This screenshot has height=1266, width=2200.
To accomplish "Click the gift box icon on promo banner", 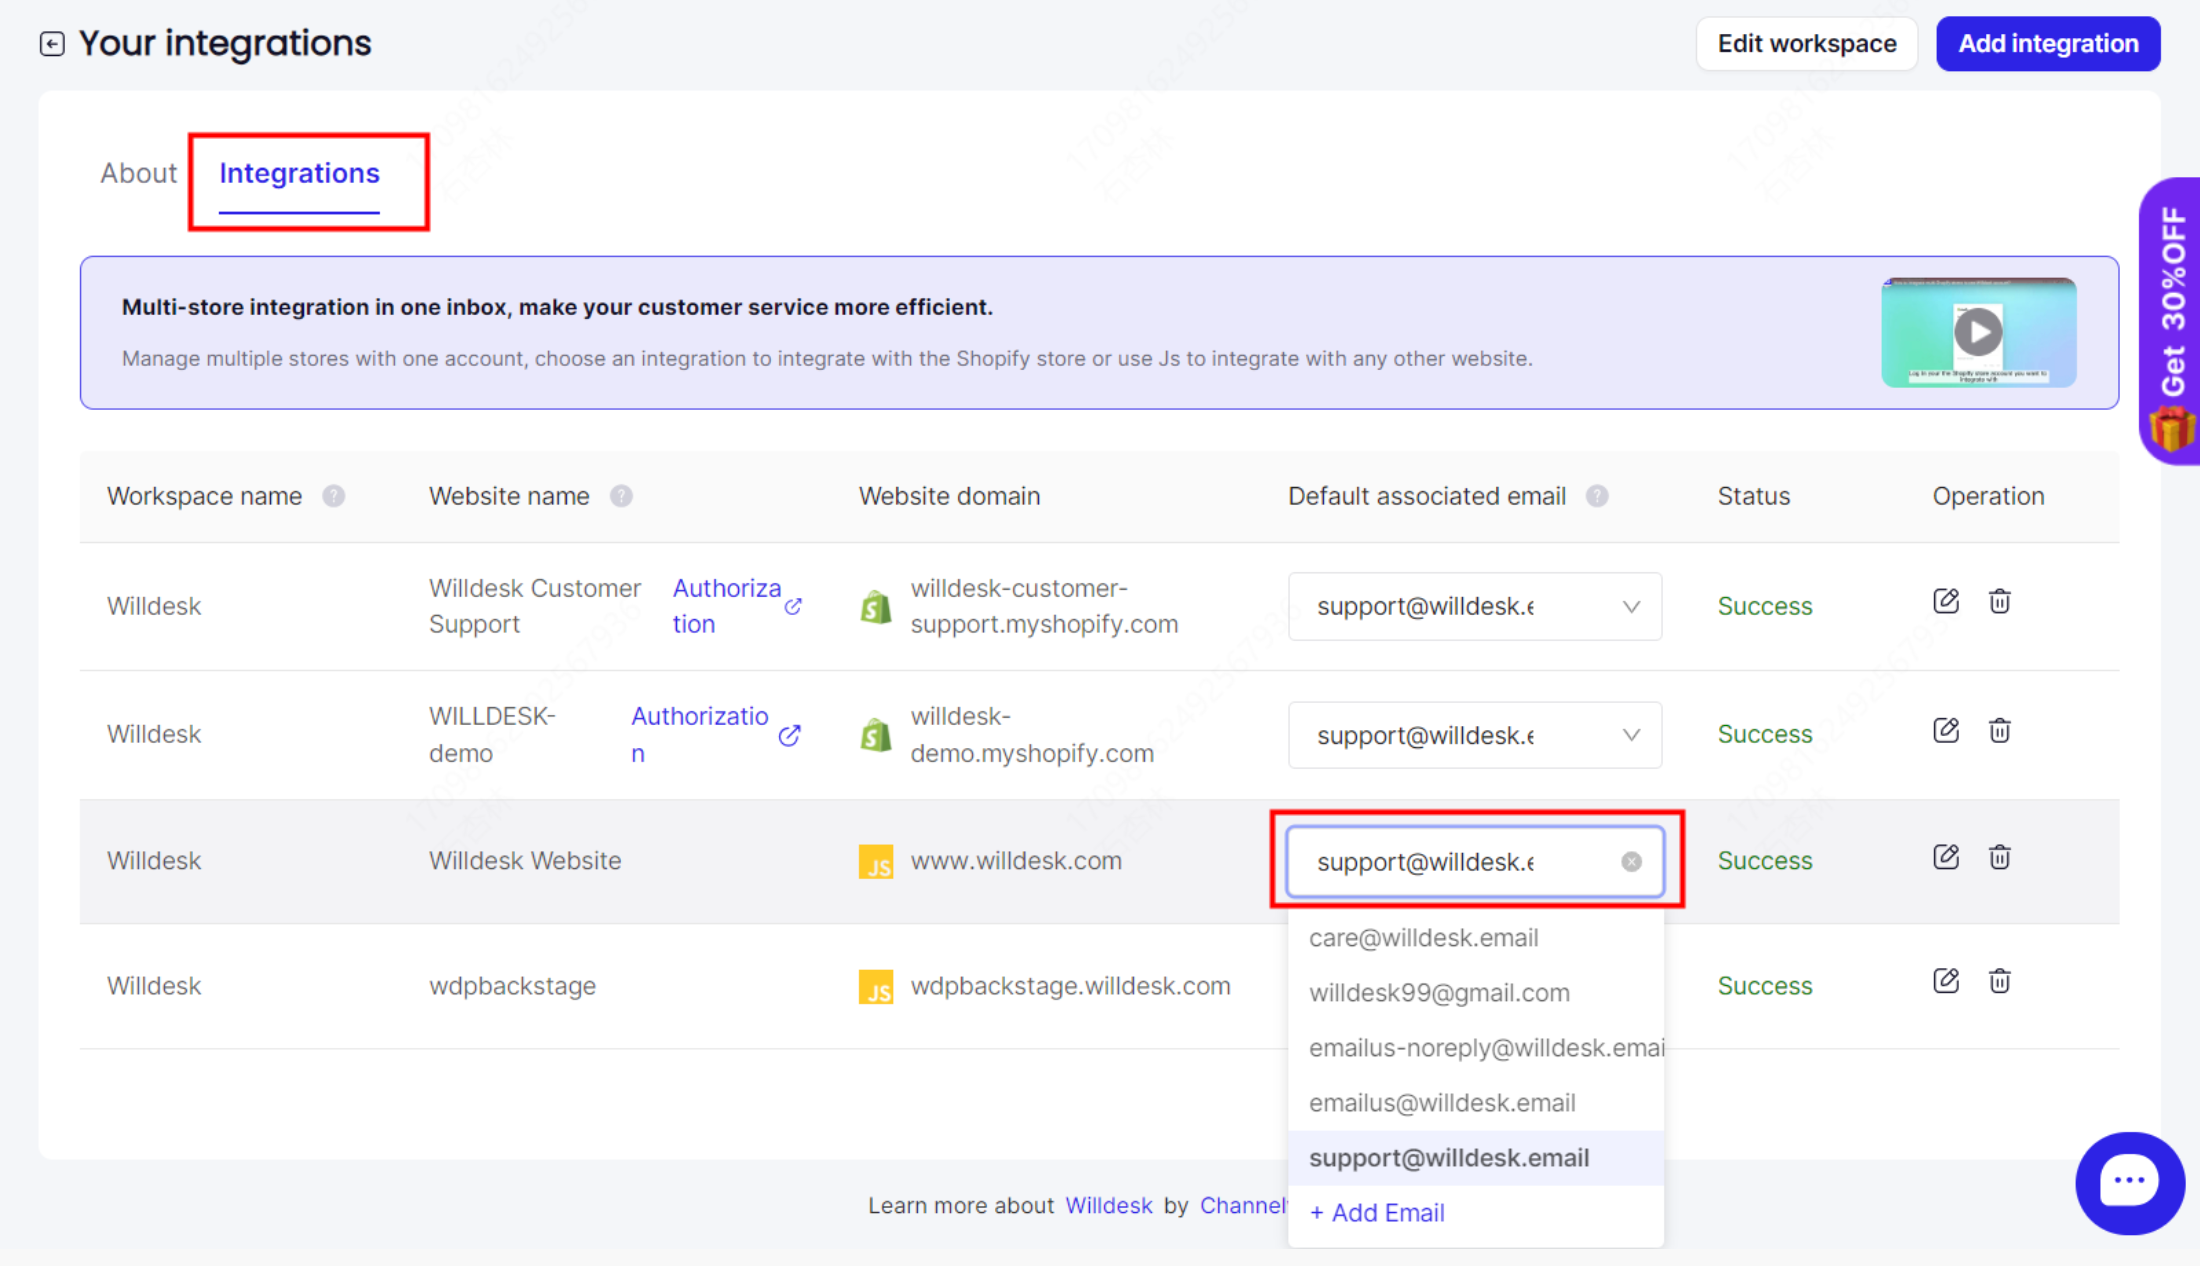I will point(2173,430).
